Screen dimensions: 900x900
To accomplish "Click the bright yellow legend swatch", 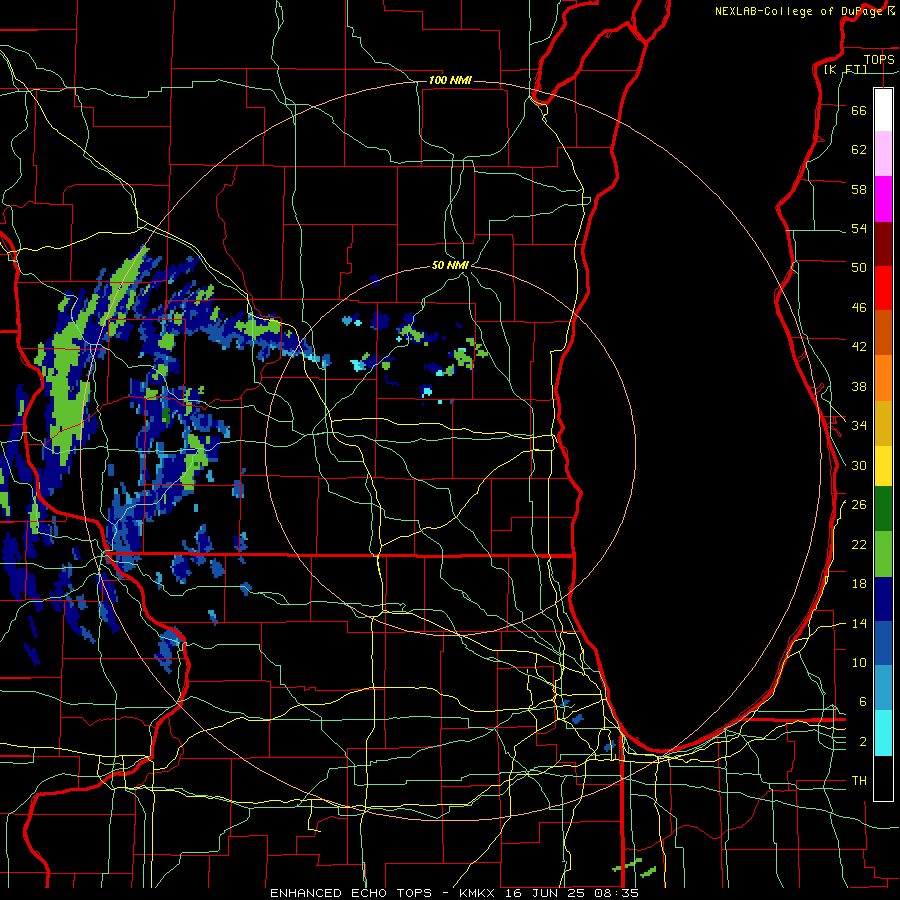I will pyautogui.click(x=883, y=466).
